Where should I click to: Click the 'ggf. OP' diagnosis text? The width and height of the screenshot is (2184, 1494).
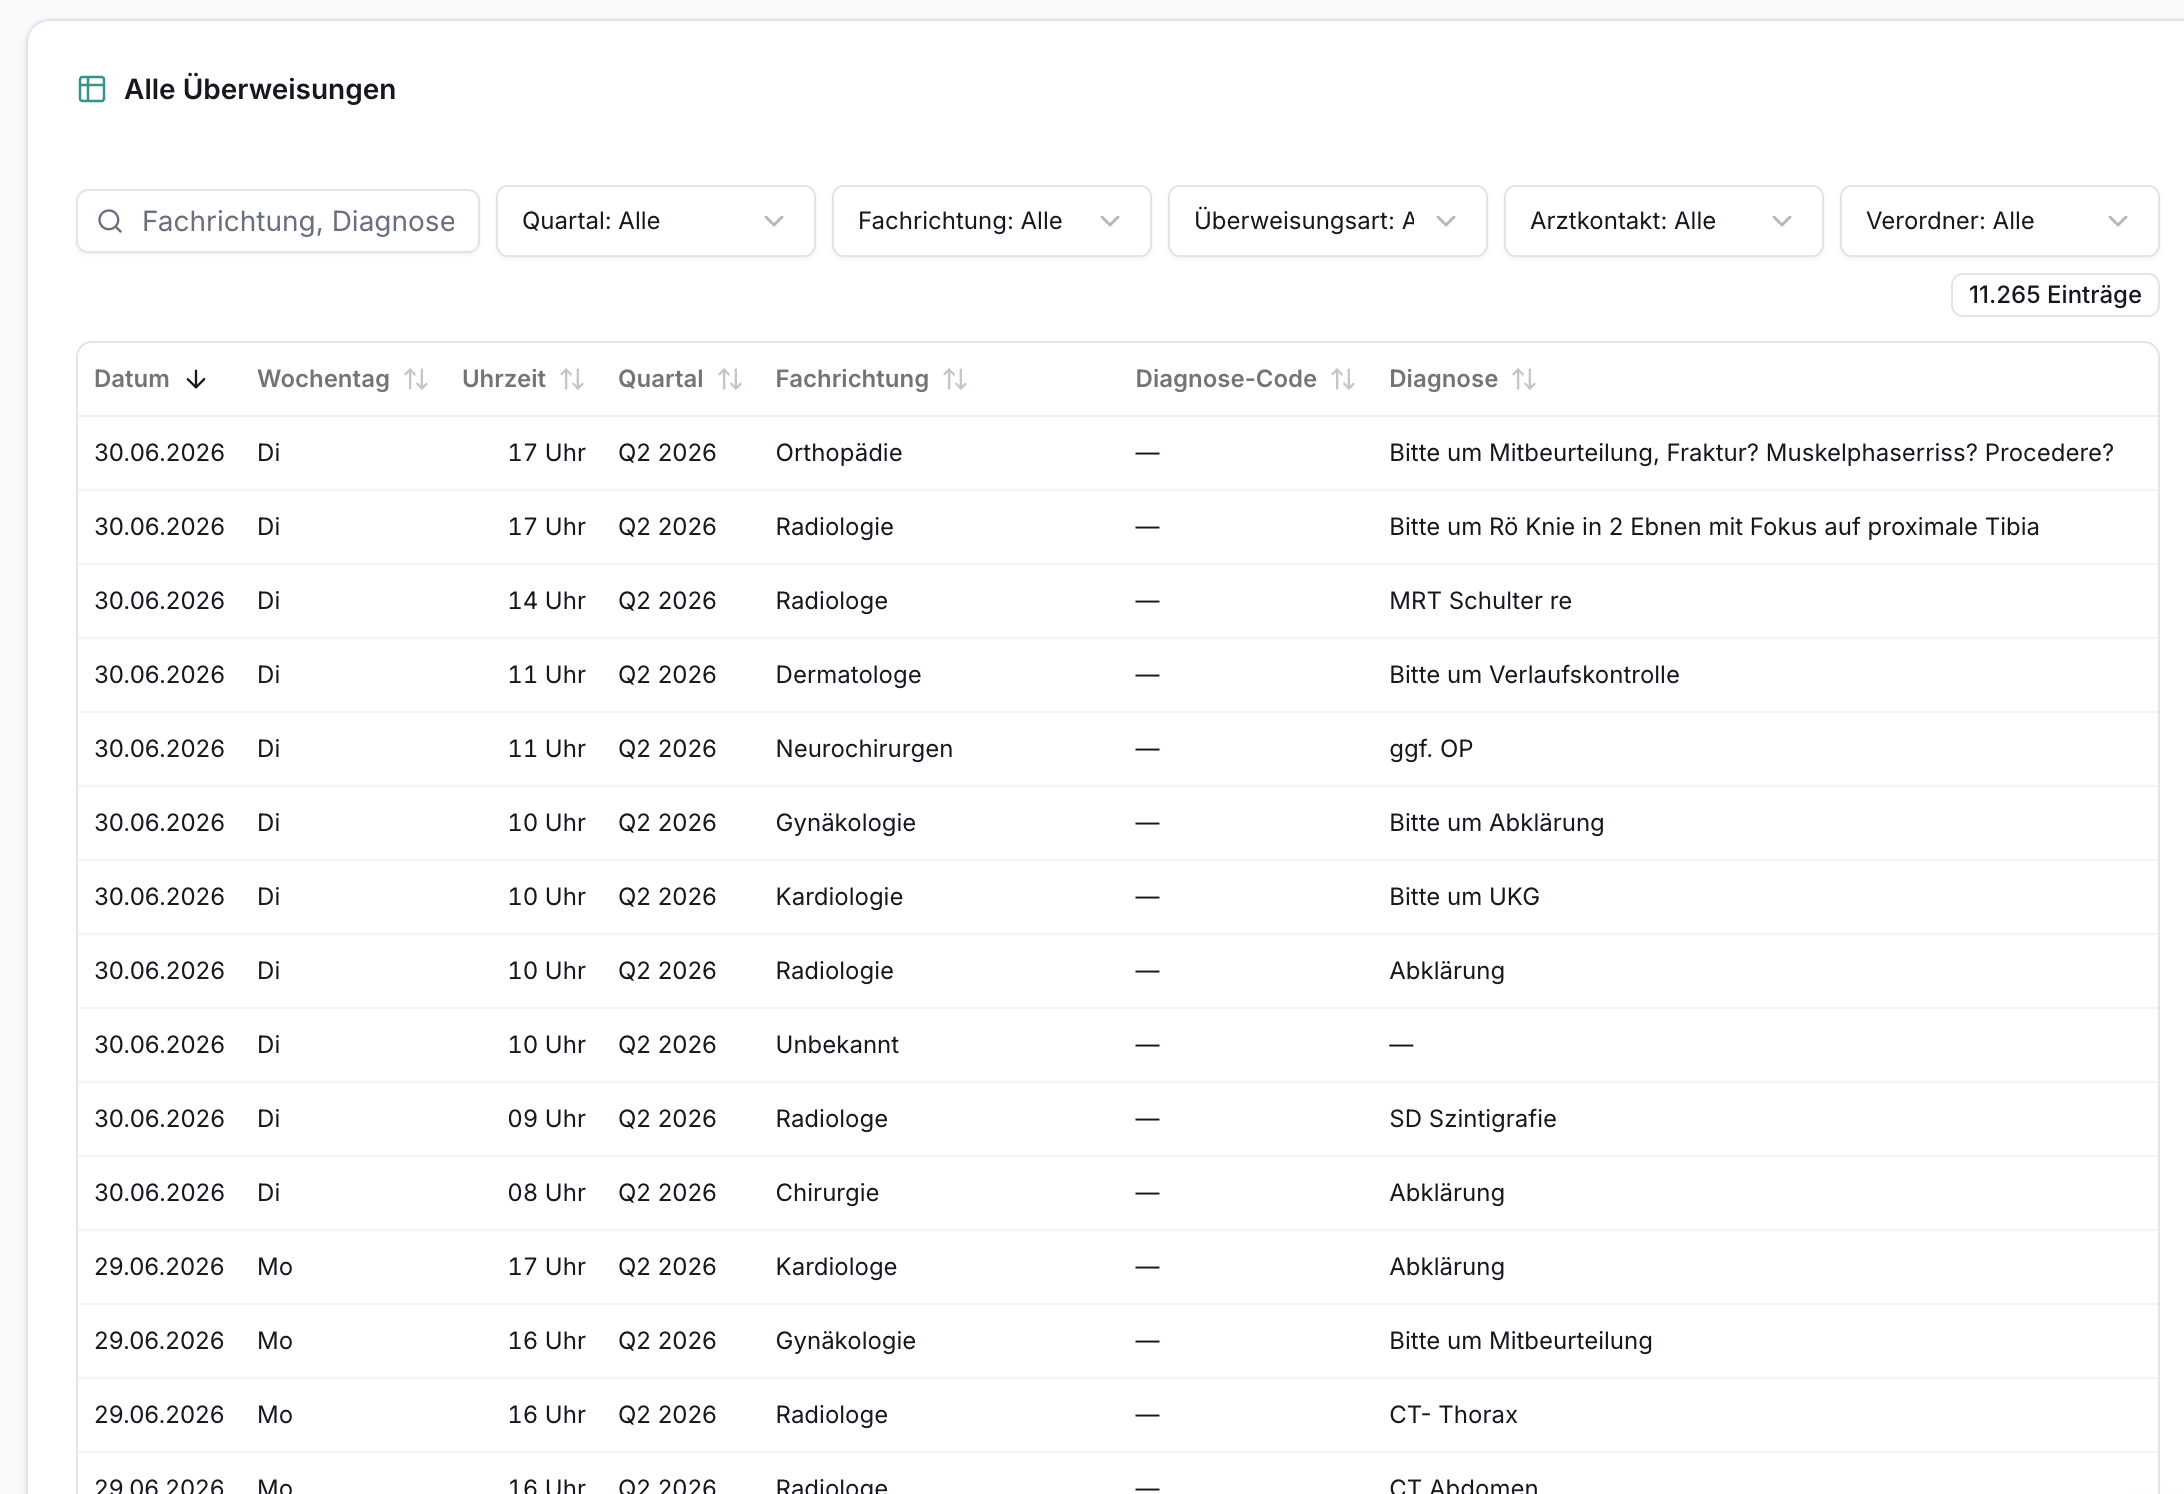[1431, 749]
